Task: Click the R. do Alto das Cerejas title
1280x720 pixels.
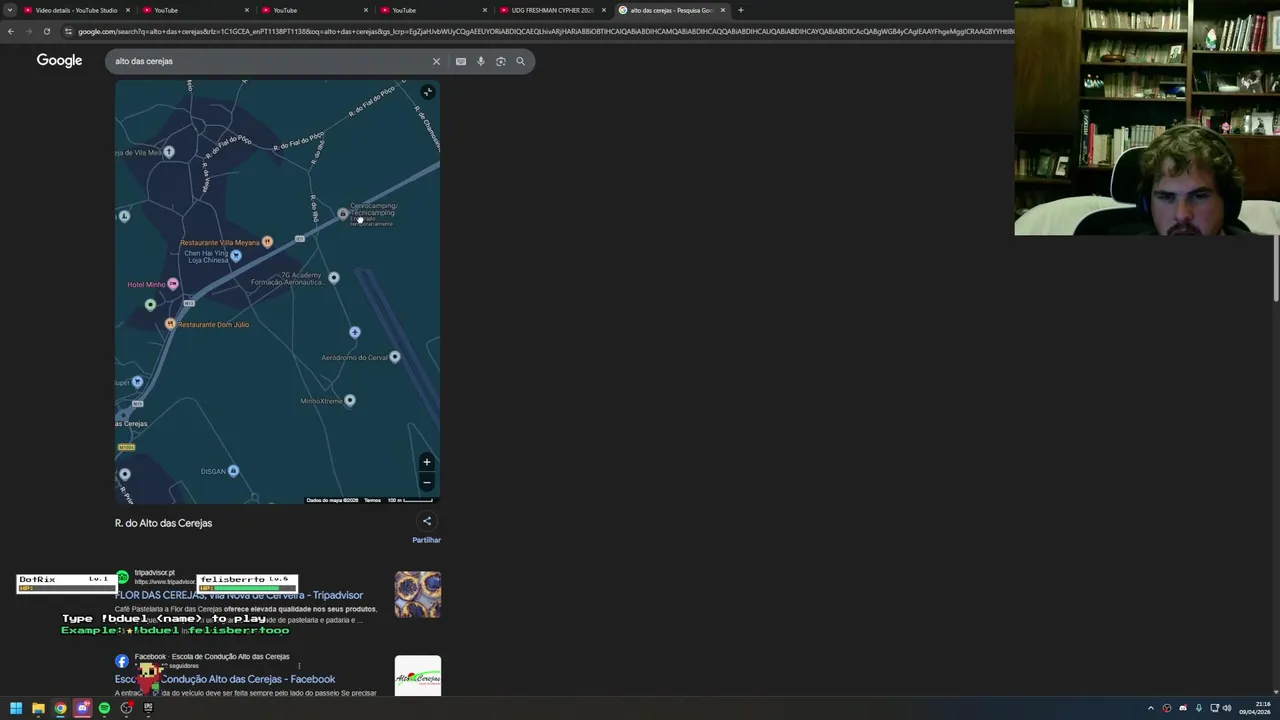Action: 163,523
